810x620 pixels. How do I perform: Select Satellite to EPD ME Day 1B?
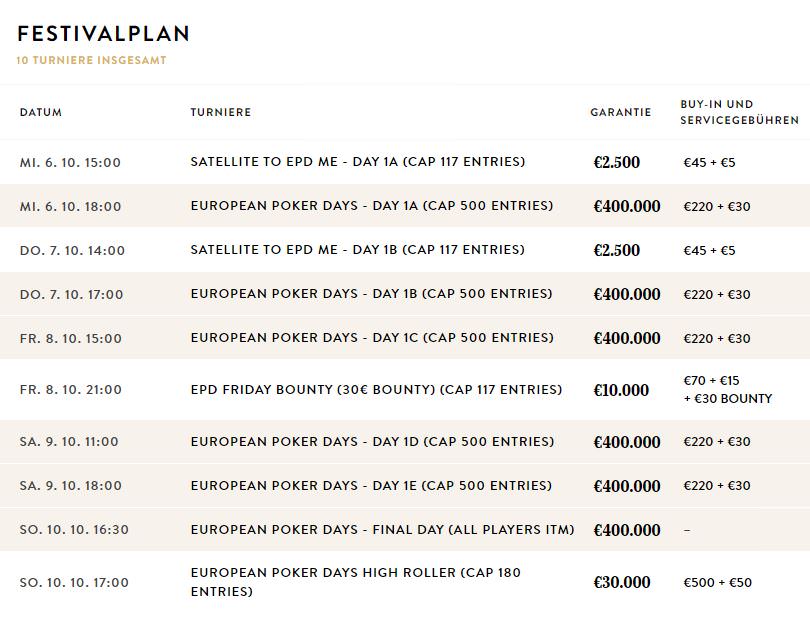[357, 250]
